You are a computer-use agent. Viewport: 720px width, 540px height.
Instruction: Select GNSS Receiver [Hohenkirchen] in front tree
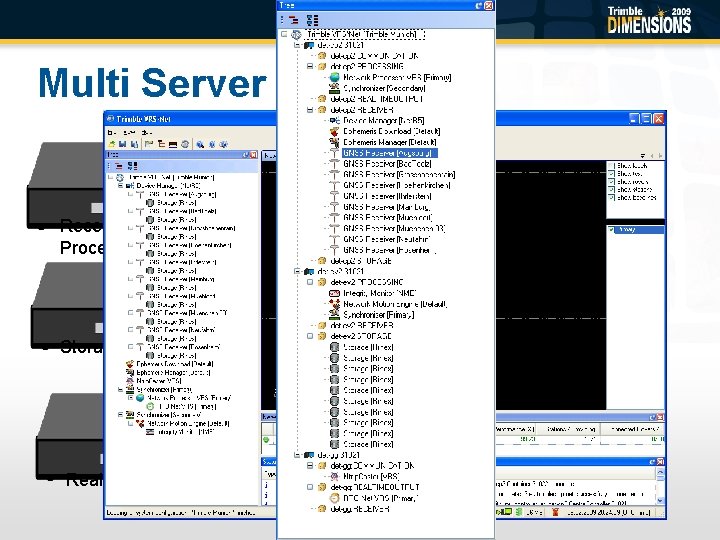397,185
